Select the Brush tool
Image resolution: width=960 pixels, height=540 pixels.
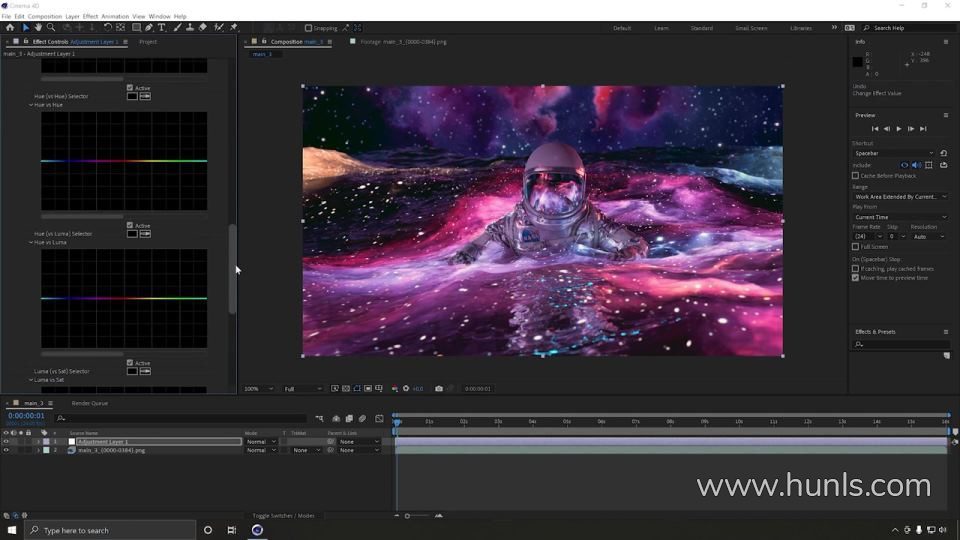[178, 28]
